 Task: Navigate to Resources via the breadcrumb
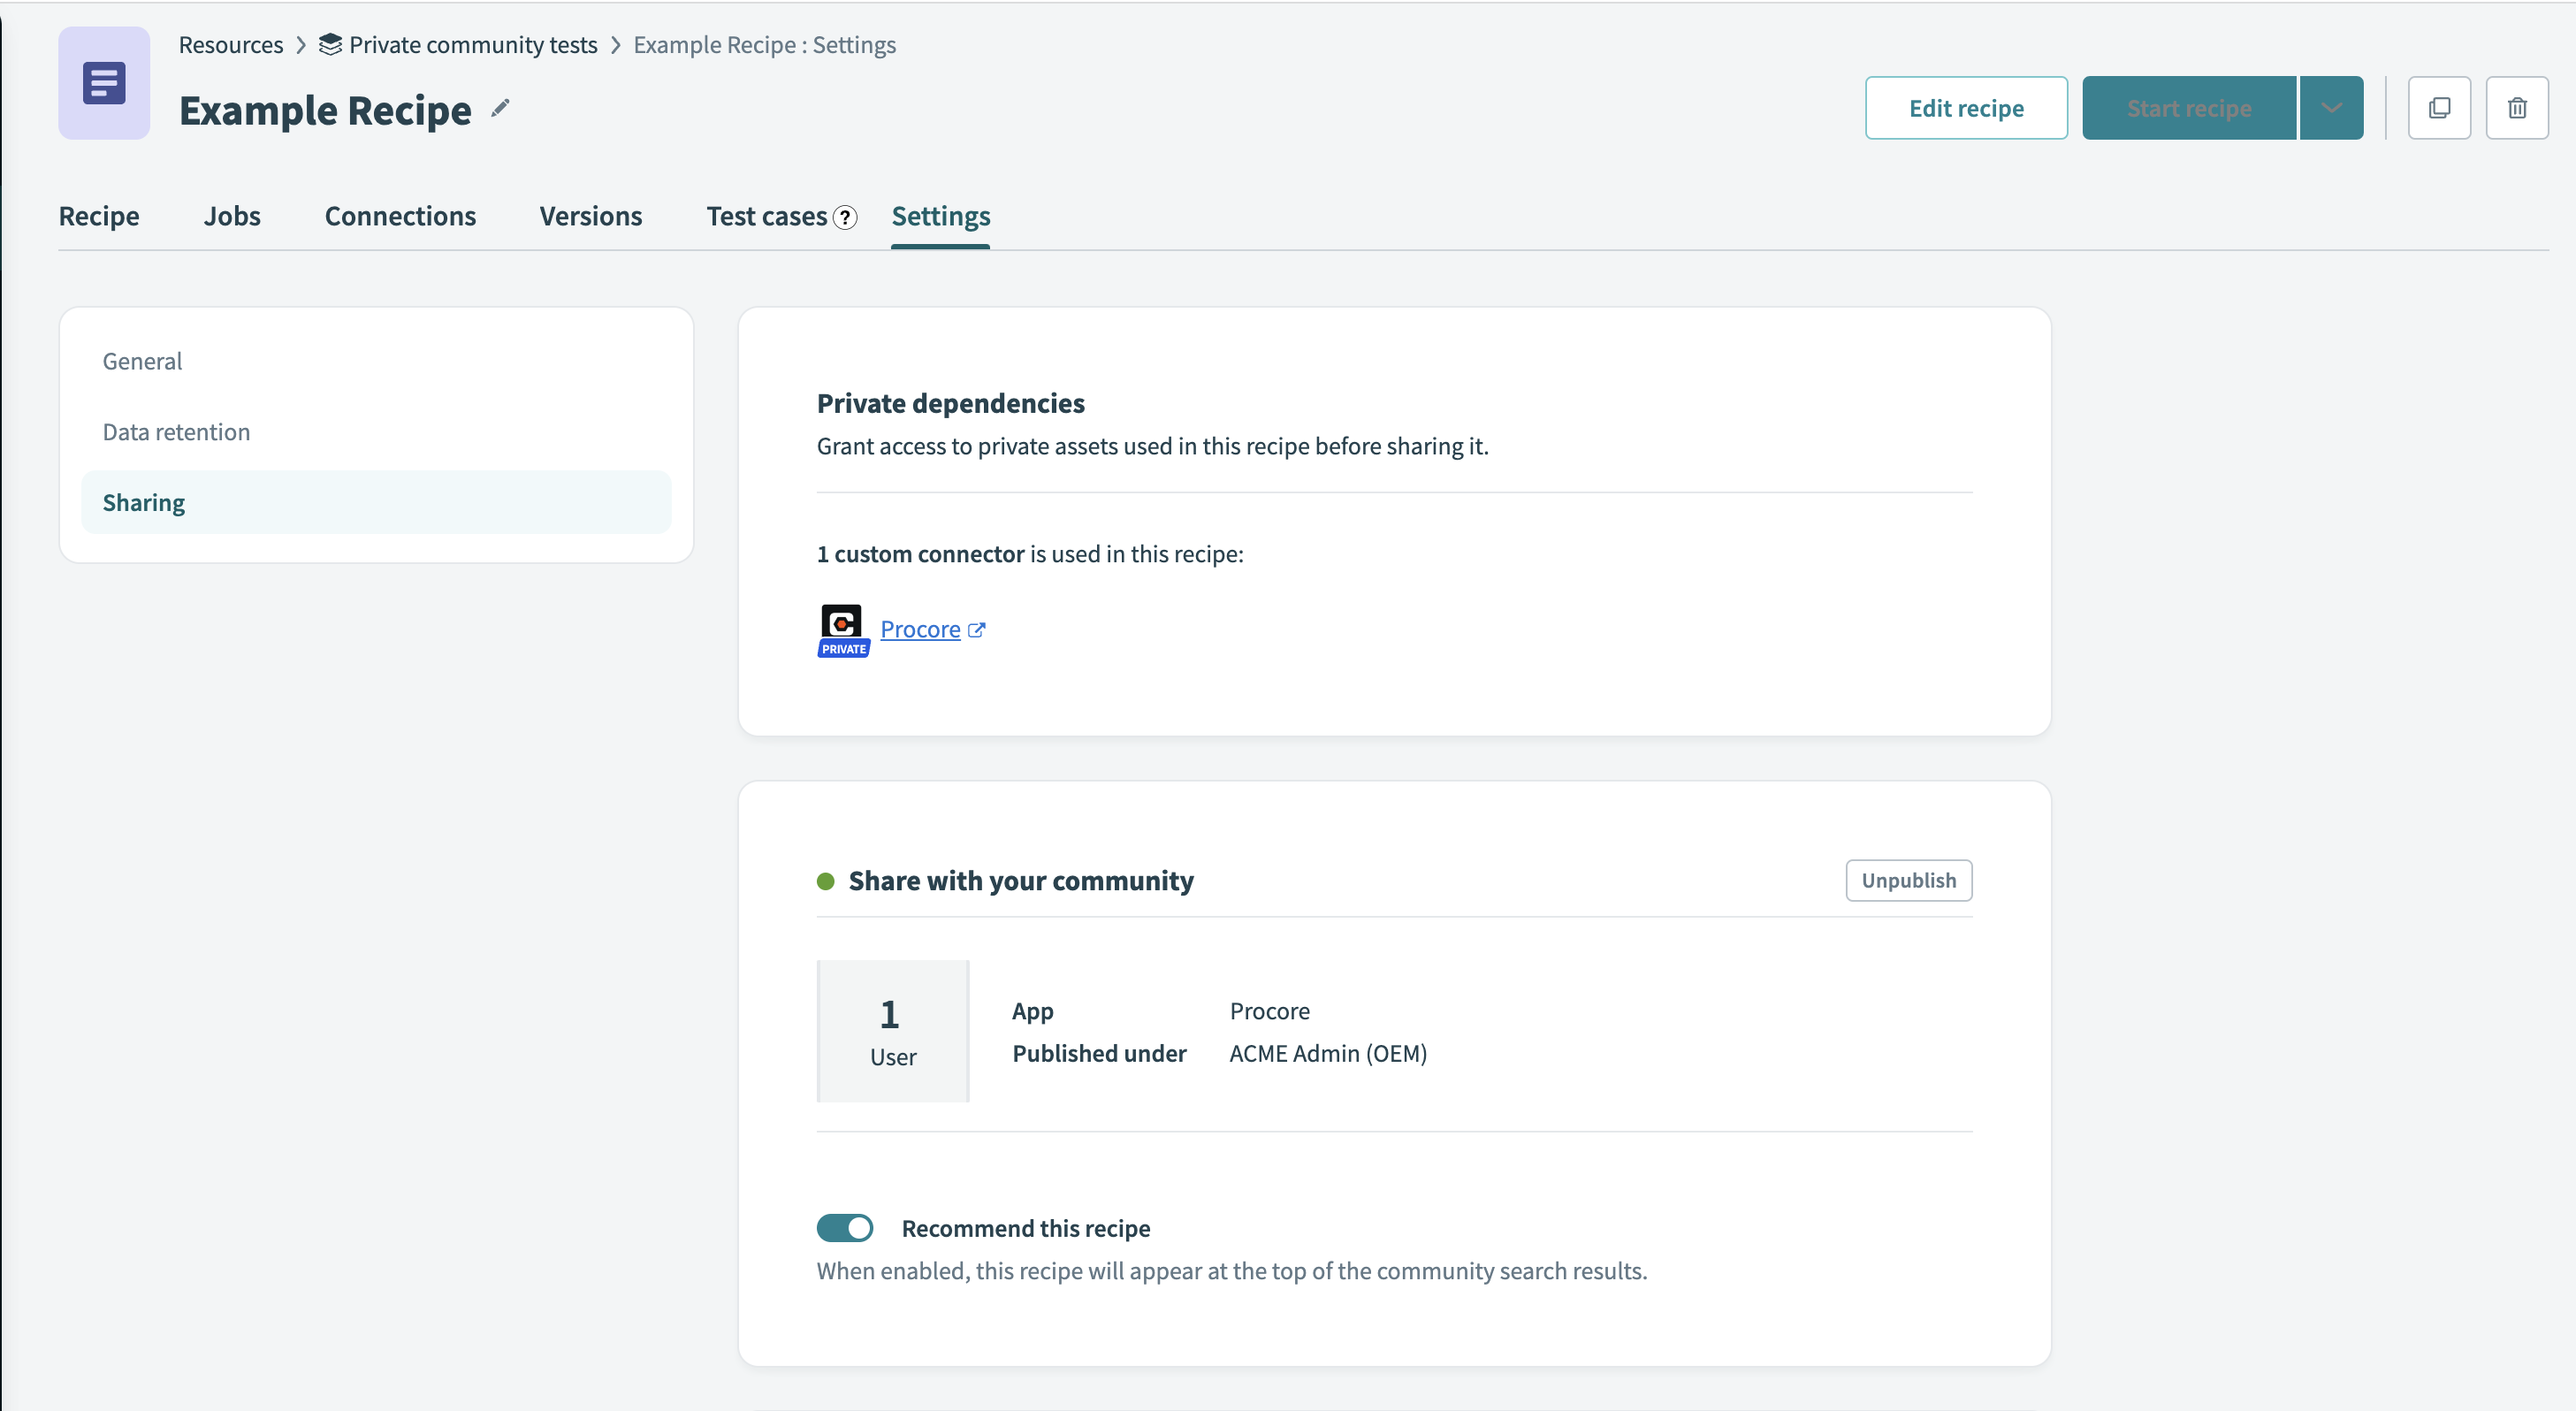231,44
